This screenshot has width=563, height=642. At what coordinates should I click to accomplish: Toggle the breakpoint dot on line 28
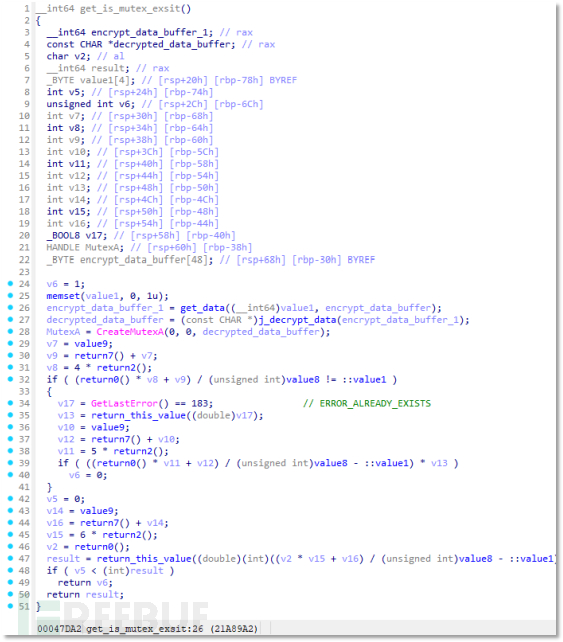pos(10,331)
